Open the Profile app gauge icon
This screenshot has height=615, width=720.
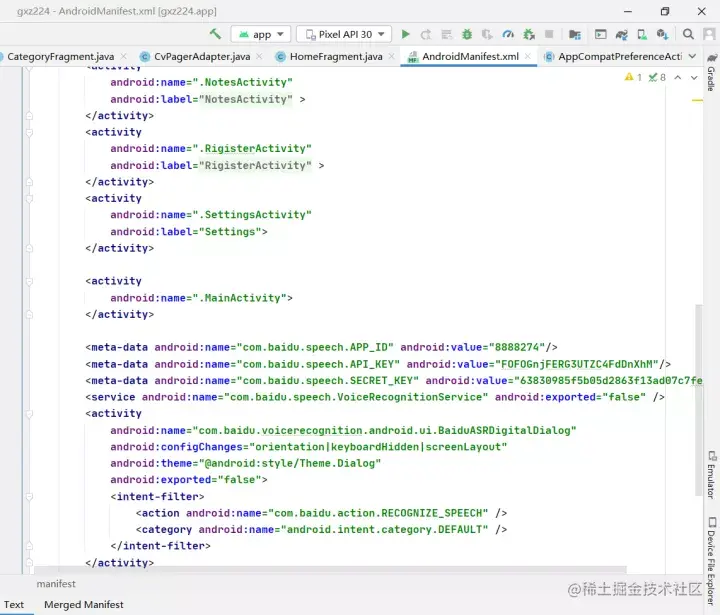point(508,34)
